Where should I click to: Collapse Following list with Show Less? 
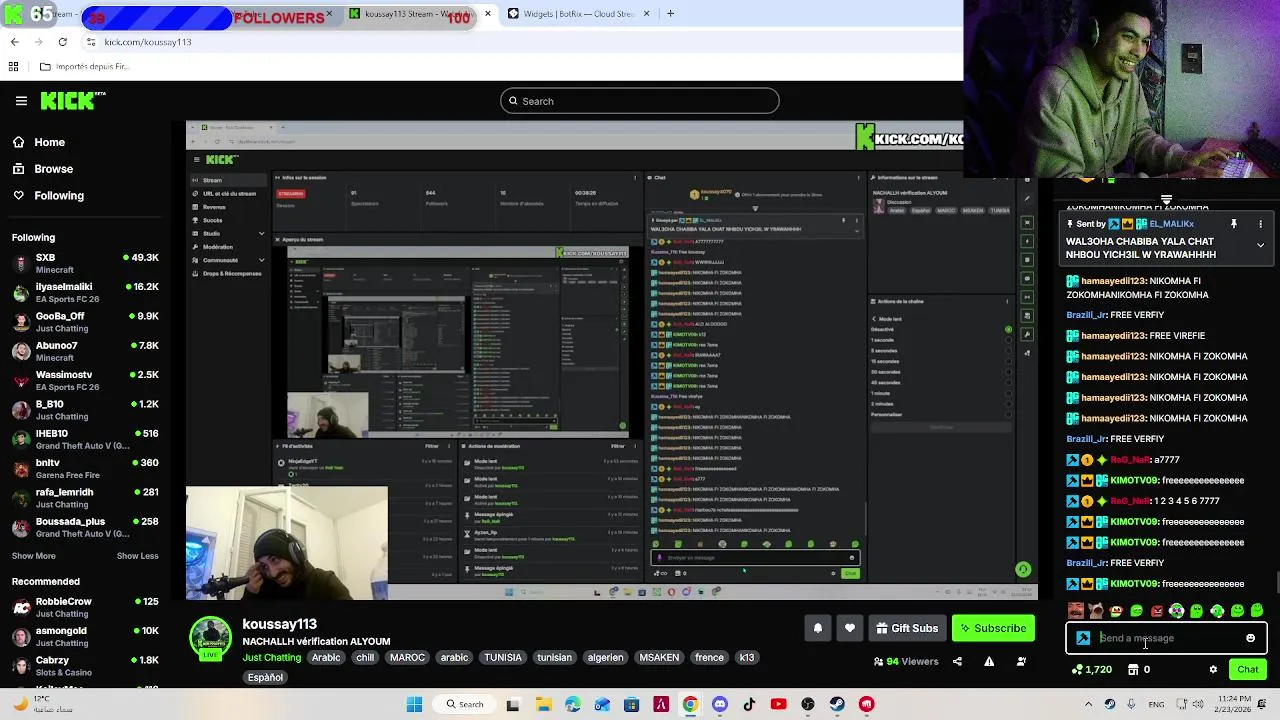point(137,556)
